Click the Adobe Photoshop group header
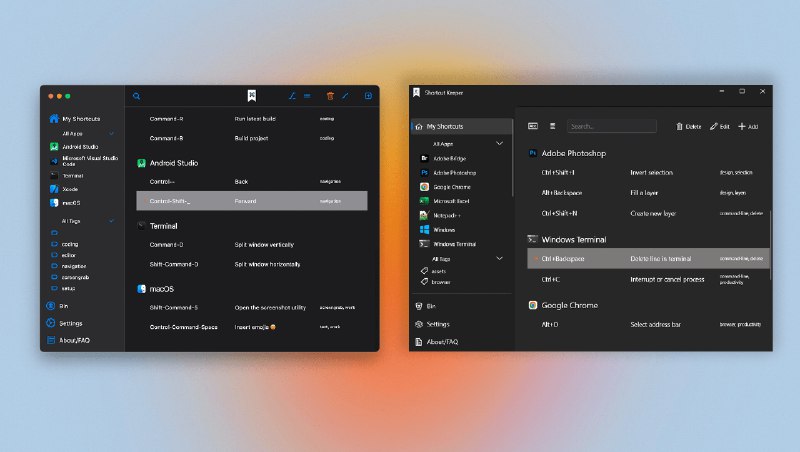 click(x=567, y=153)
